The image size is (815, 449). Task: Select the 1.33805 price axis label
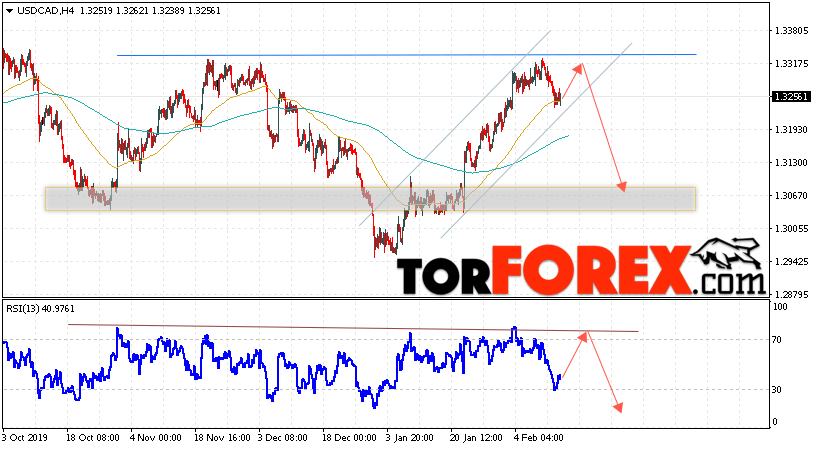click(791, 31)
